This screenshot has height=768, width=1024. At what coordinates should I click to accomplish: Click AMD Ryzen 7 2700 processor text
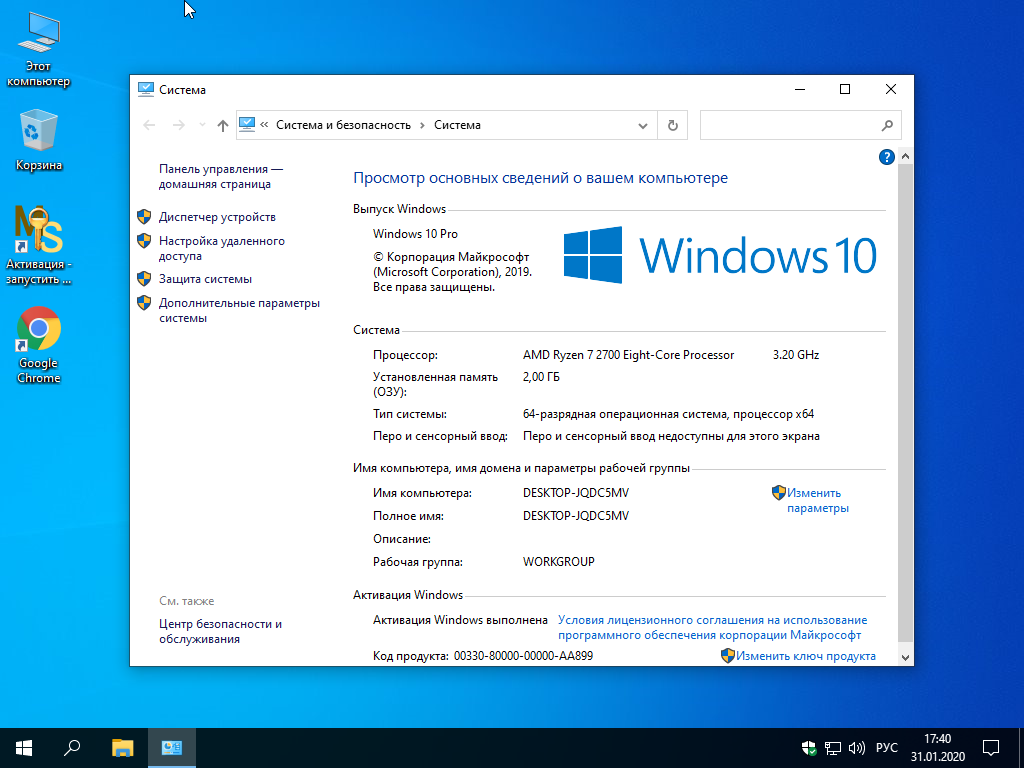coord(628,355)
